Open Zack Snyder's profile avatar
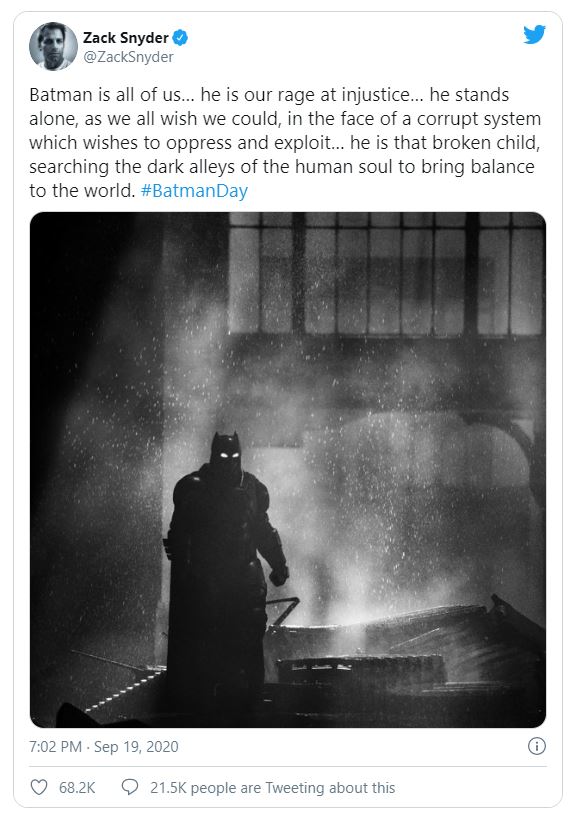Viewport: 587px width, 817px height. click(53, 46)
